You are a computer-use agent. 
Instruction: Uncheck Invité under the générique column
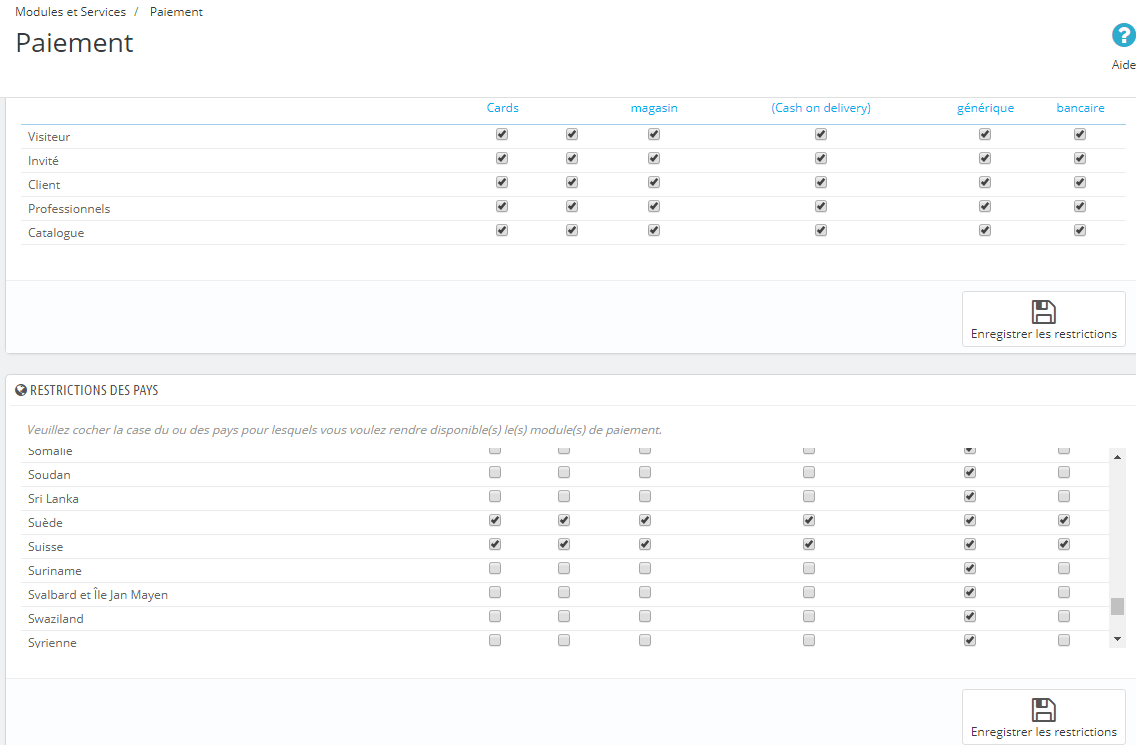tap(985, 158)
